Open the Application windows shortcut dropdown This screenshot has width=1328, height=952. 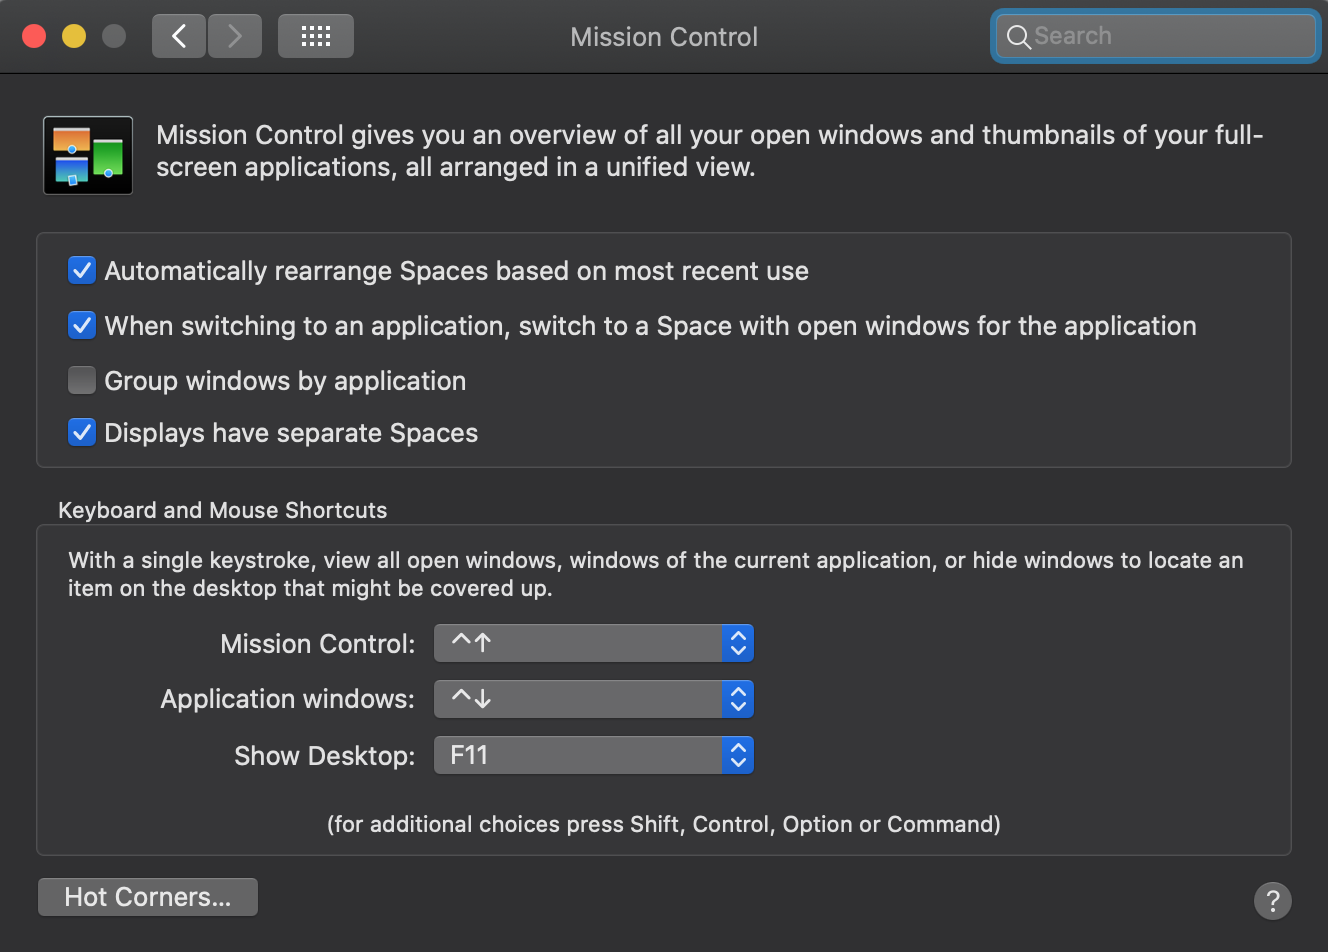[x=593, y=699]
